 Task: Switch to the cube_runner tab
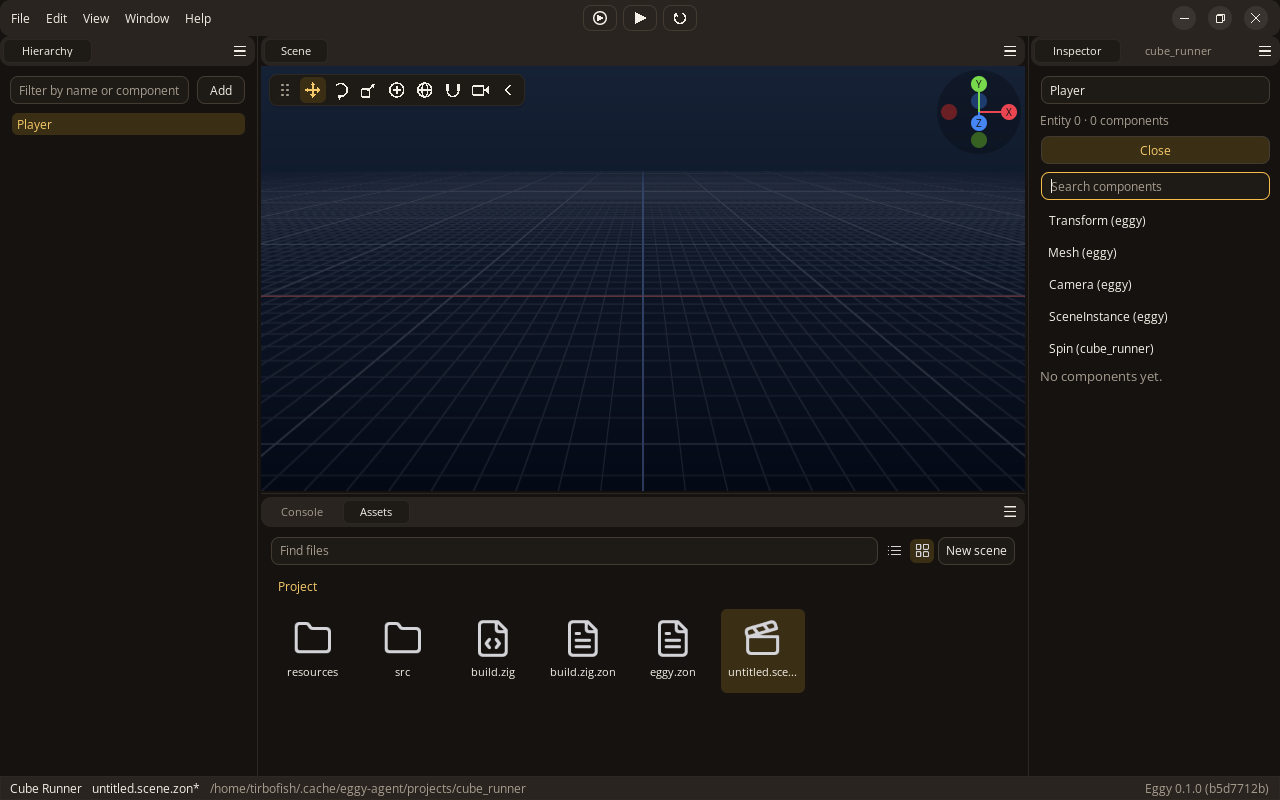[x=1178, y=51]
